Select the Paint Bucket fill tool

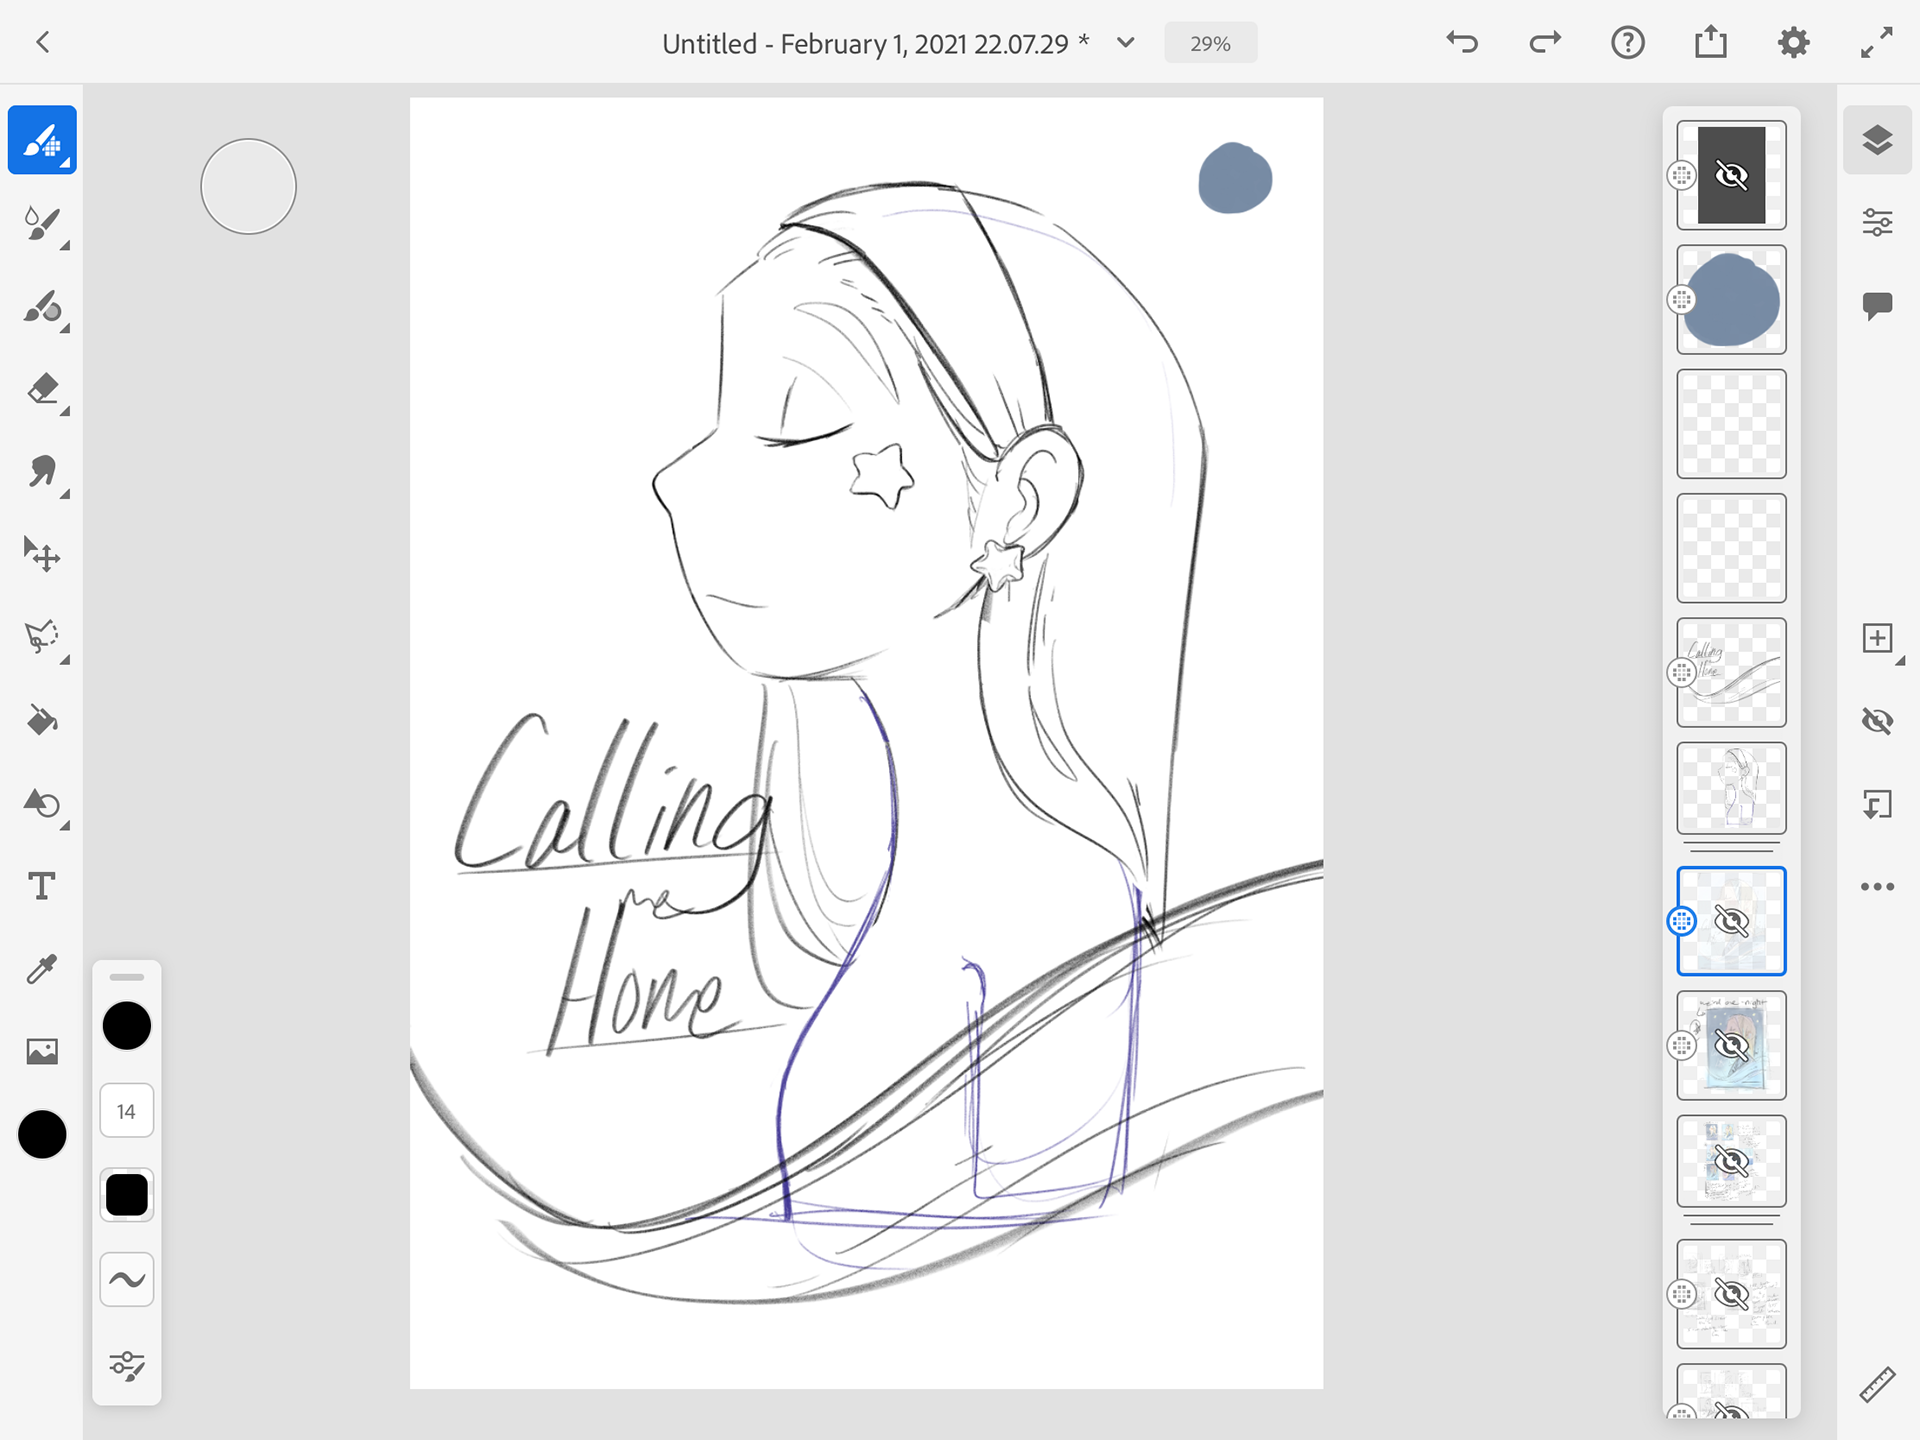42,720
